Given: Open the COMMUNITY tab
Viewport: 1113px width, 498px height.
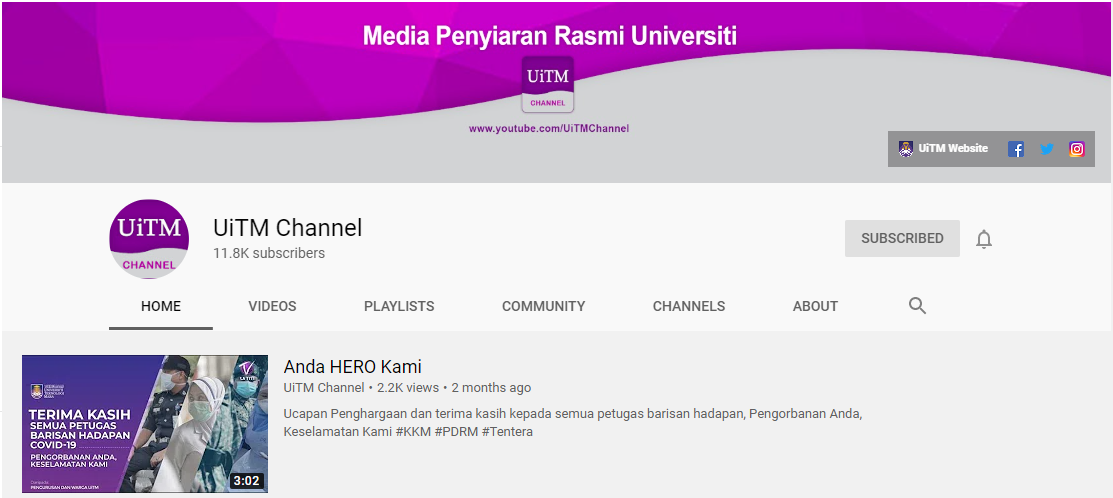Looking at the screenshot, I should [544, 306].
